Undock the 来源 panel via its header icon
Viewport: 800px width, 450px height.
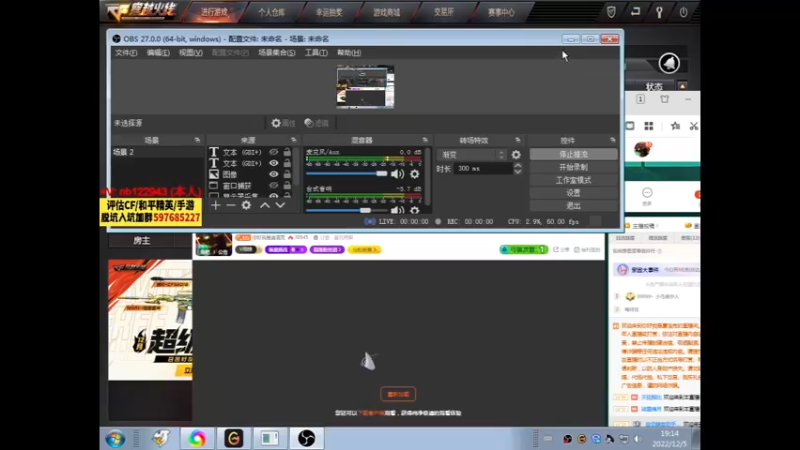tap(293, 140)
